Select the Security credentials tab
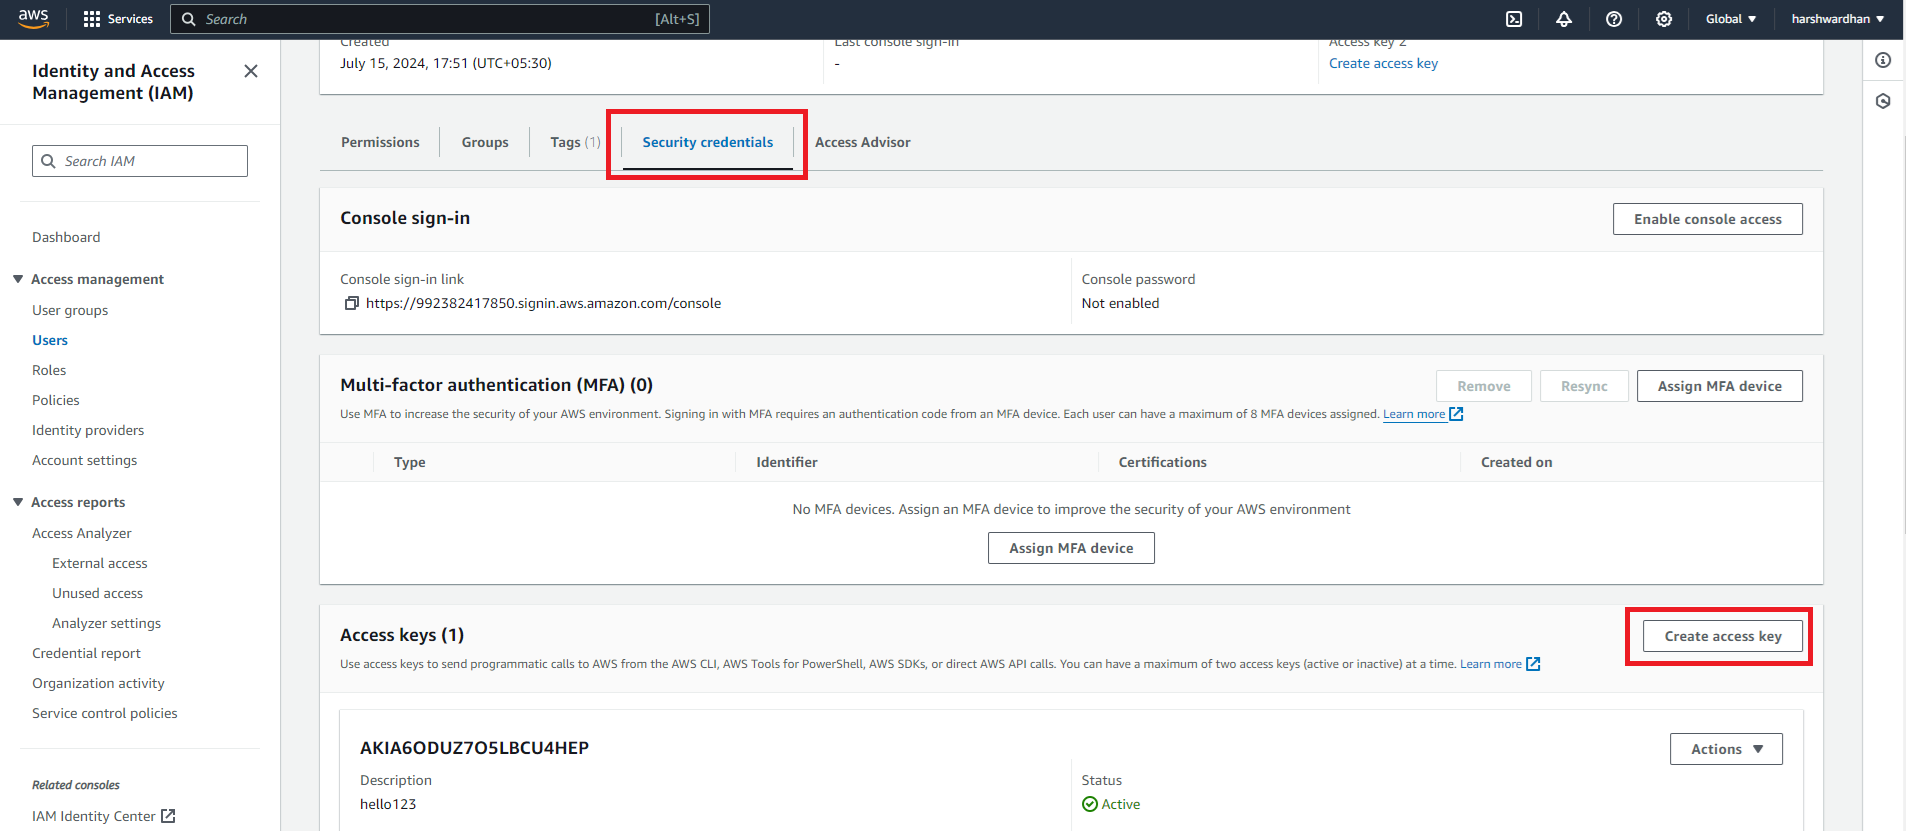The image size is (1906, 831). tap(708, 142)
